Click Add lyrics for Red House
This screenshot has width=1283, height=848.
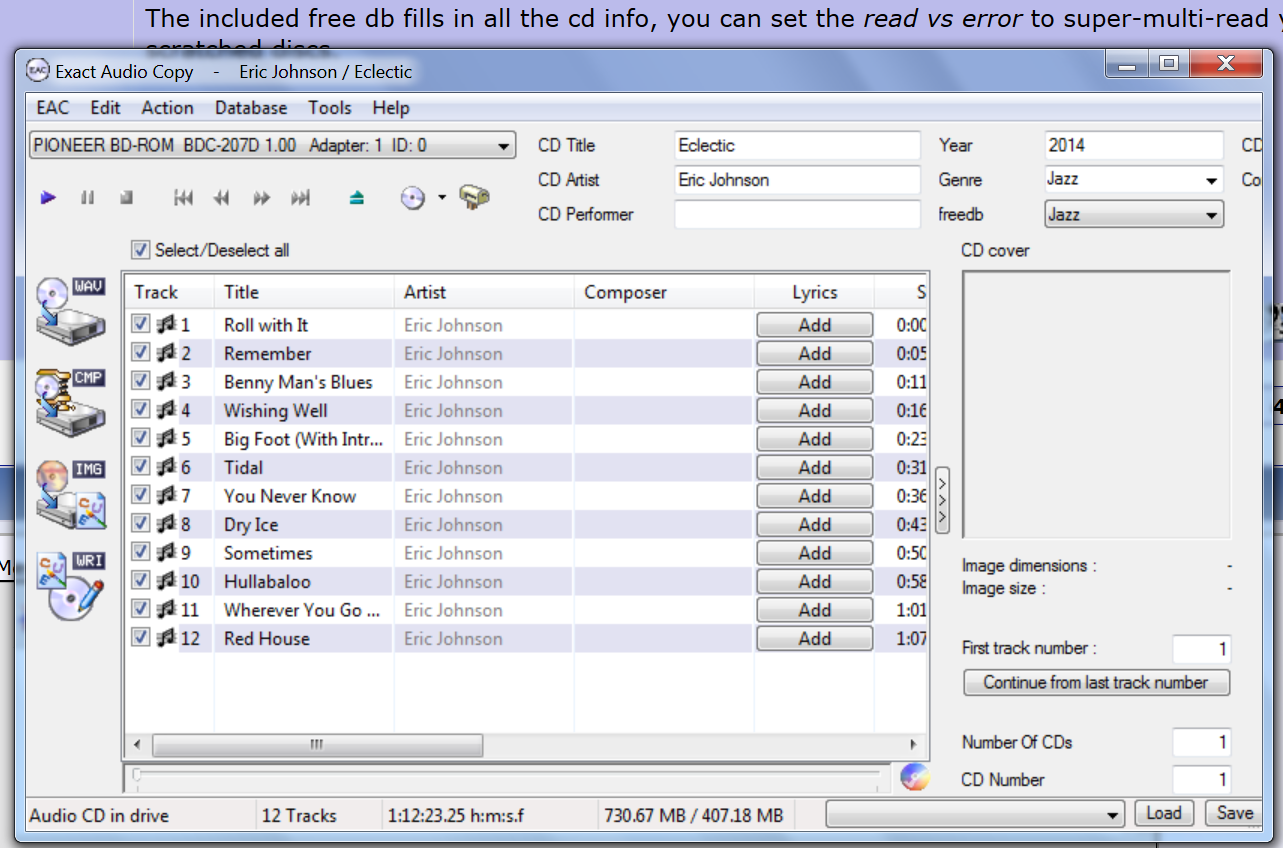[x=814, y=638]
